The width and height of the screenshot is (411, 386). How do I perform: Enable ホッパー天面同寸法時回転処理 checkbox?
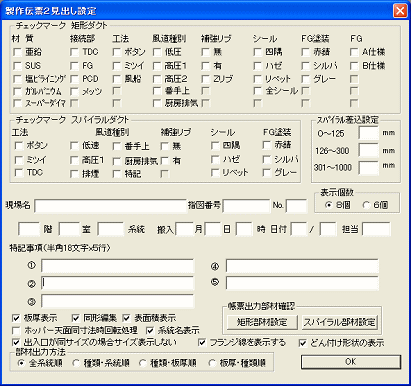16,331
